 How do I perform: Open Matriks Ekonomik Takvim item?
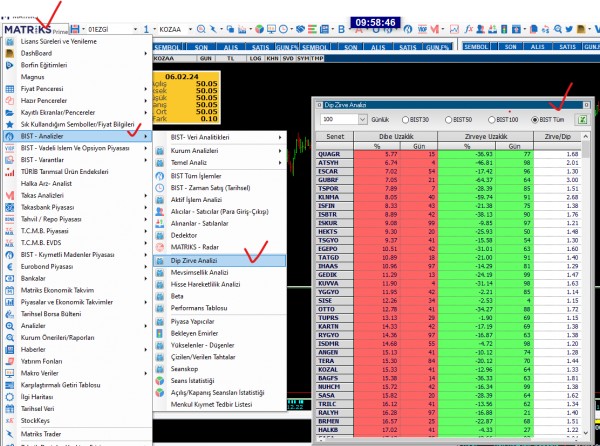tap(57, 290)
